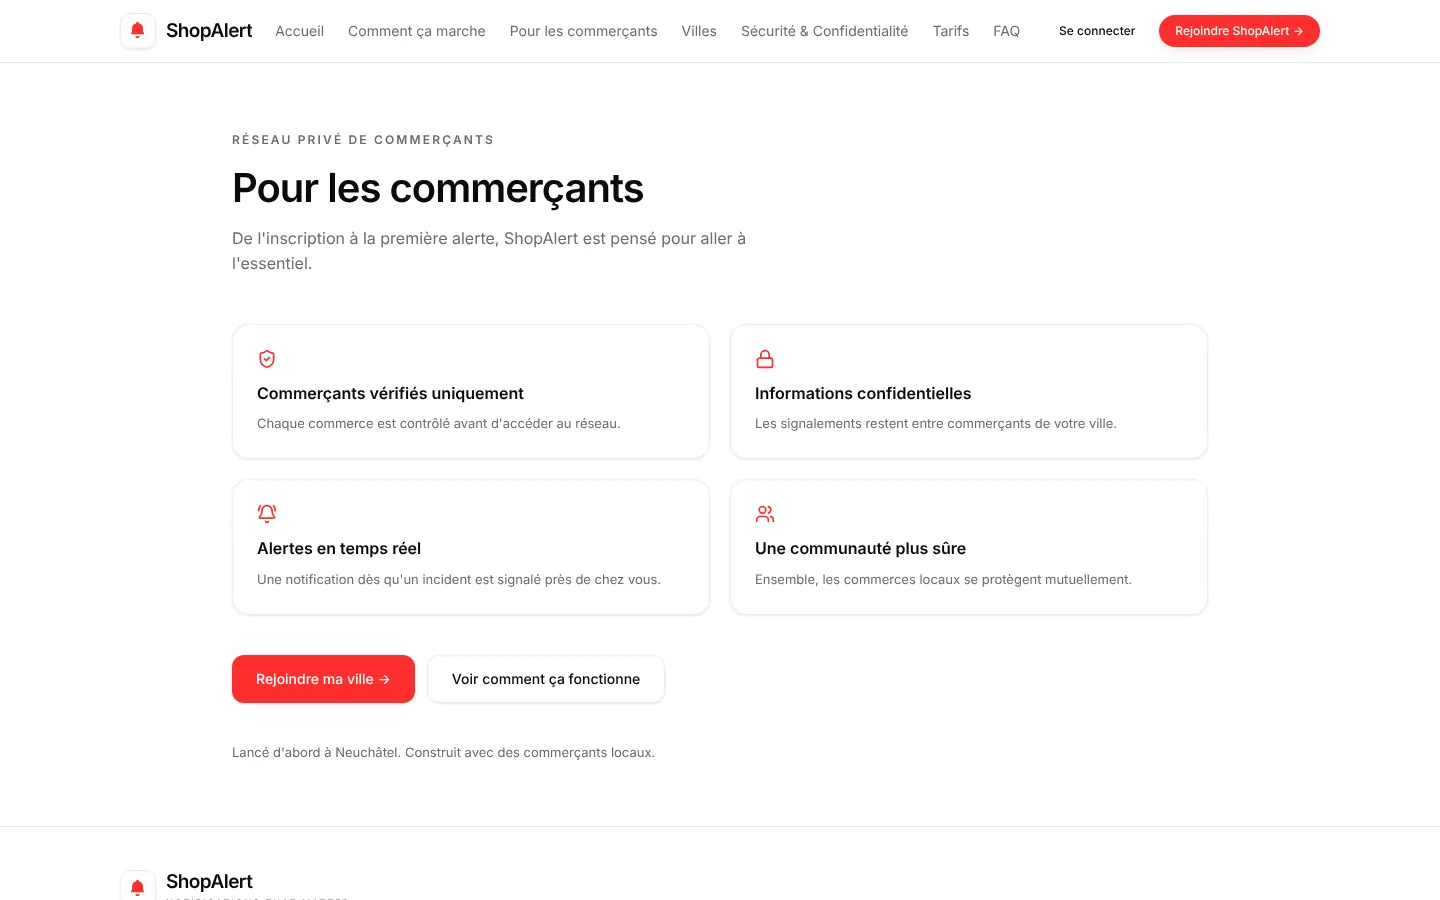The image size is (1440, 900).
Task: Click the Informations confidentielles card title
Action: pyautogui.click(x=863, y=394)
